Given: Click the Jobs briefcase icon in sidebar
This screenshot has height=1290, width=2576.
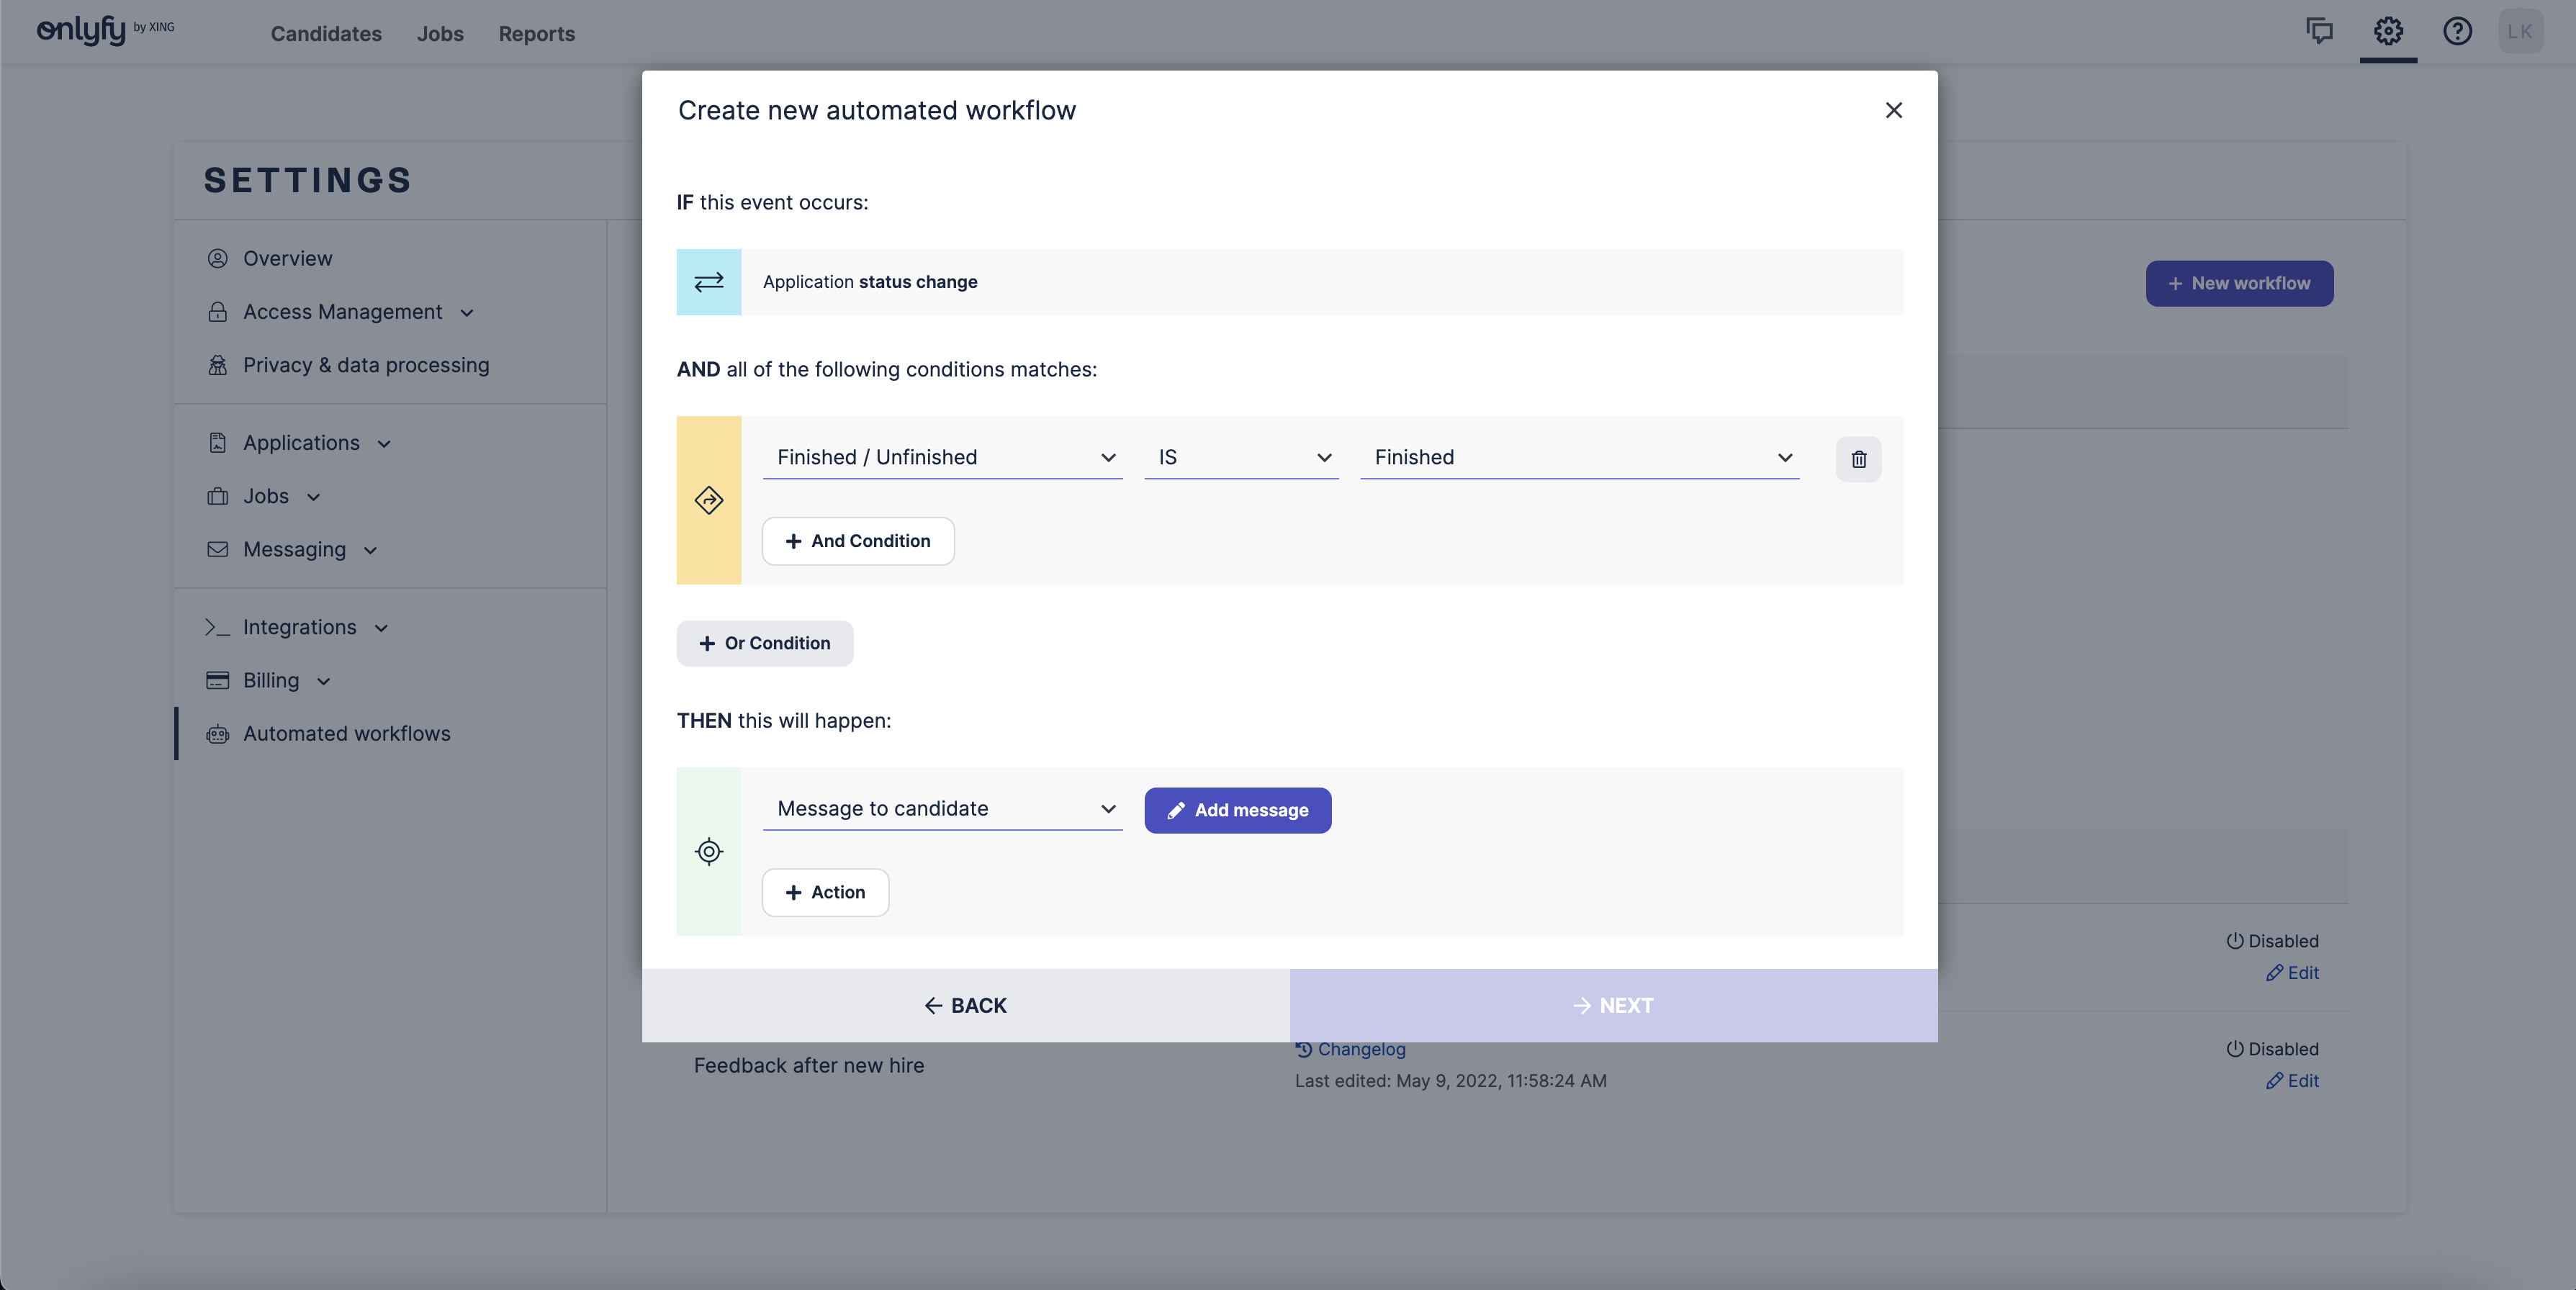Looking at the screenshot, I should pos(217,496).
